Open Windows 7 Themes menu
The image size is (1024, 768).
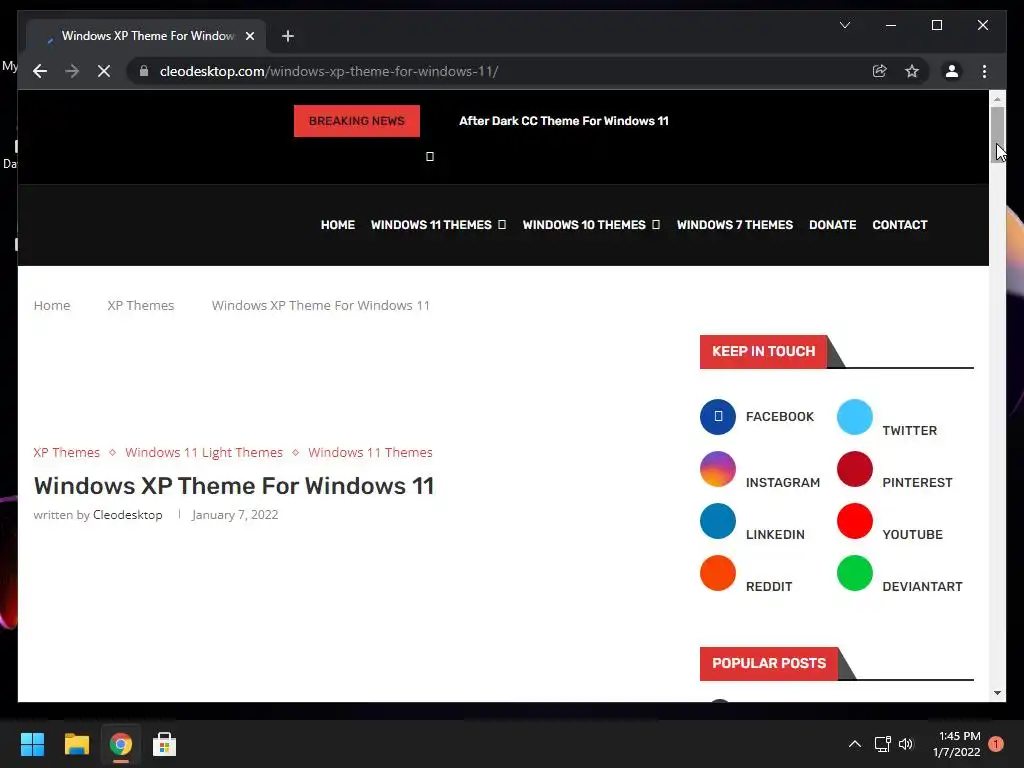point(735,225)
